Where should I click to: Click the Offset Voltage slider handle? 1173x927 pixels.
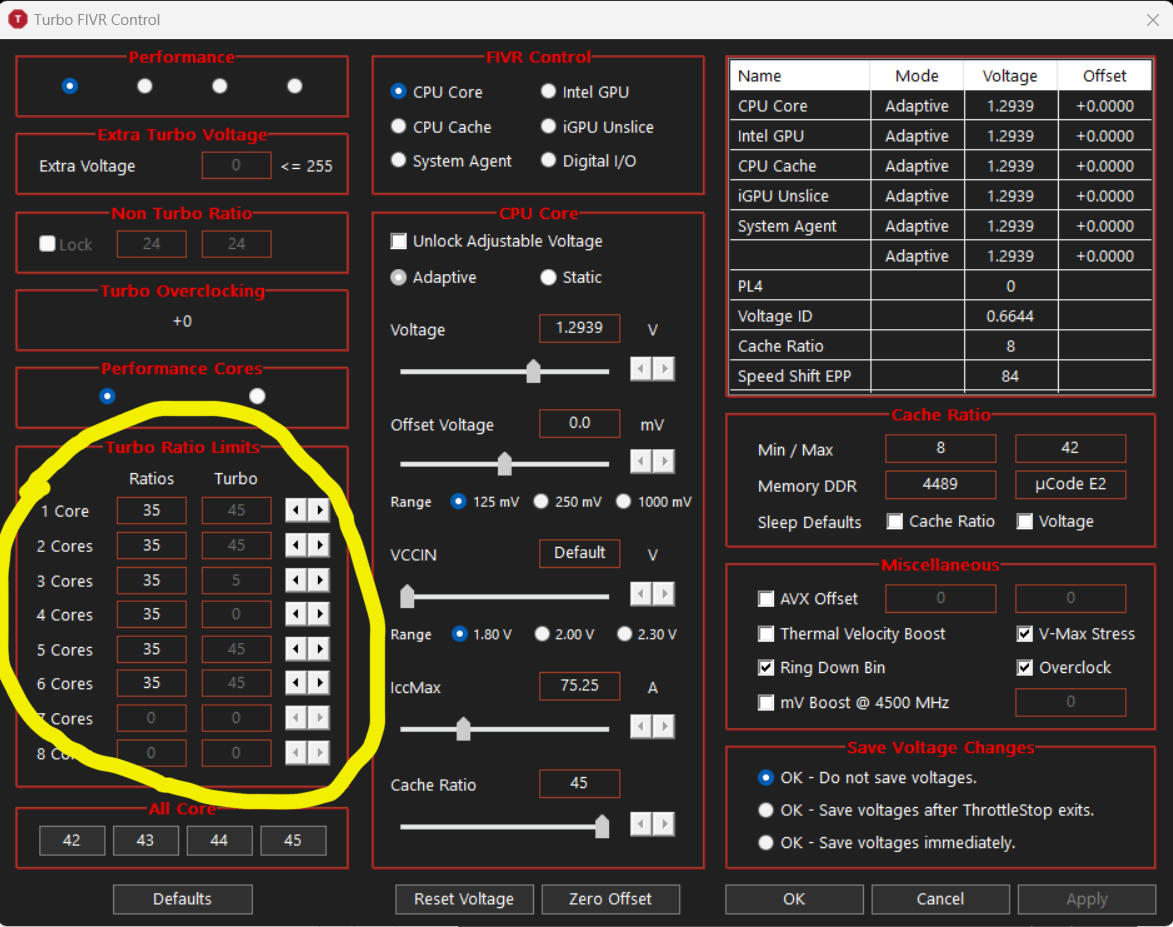(x=505, y=463)
